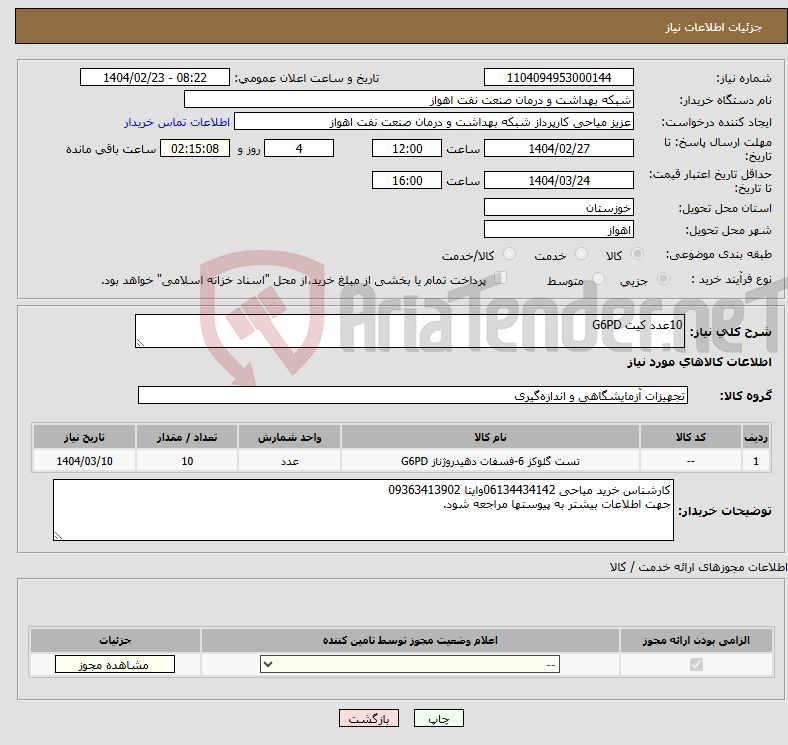The height and width of the screenshot is (745, 788).
Task: Click the الزامی بودن ارائه مجوز header
Action: (696, 640)
